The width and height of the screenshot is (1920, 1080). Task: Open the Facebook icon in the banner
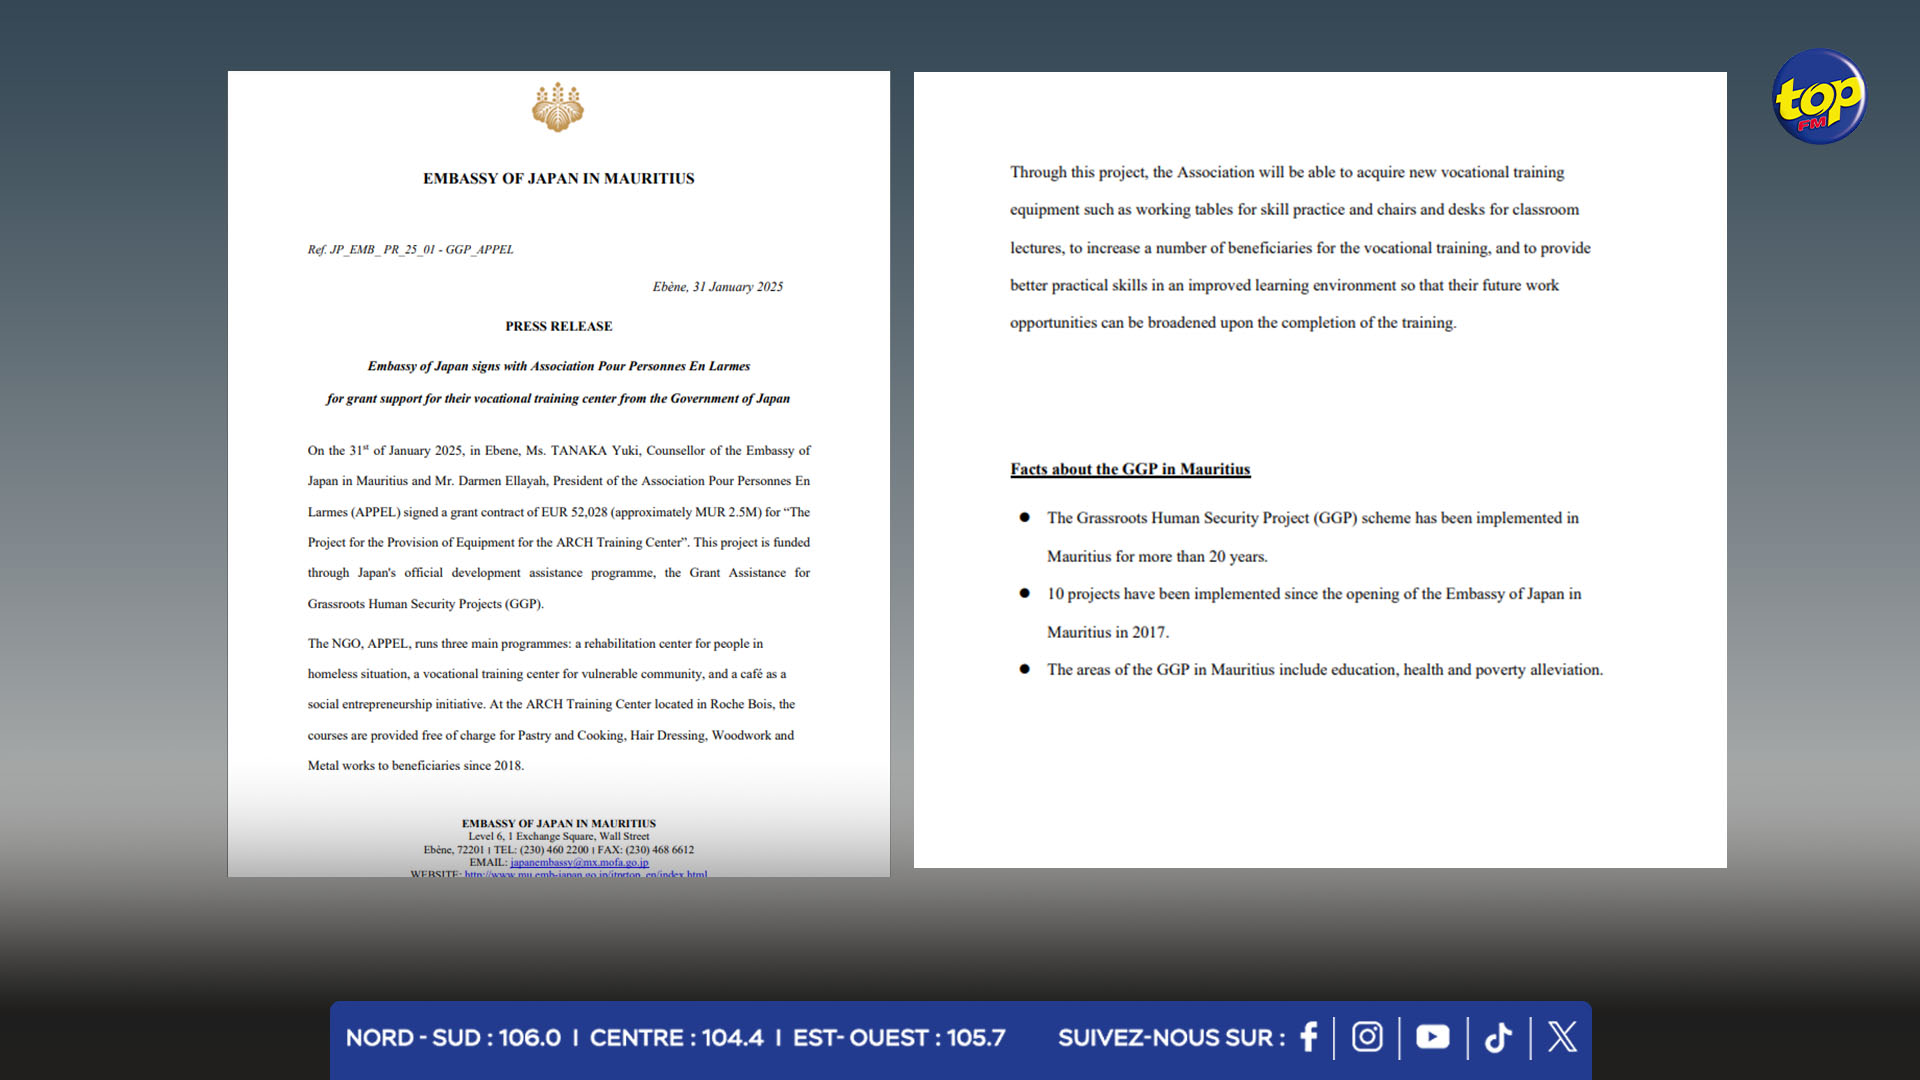(1309, 1037)
